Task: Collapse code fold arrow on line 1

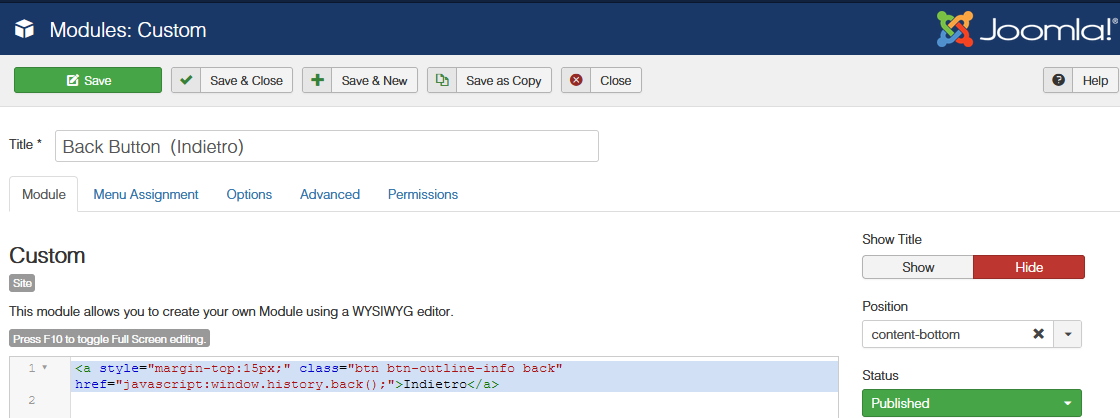Action: (x=45, y=369)
